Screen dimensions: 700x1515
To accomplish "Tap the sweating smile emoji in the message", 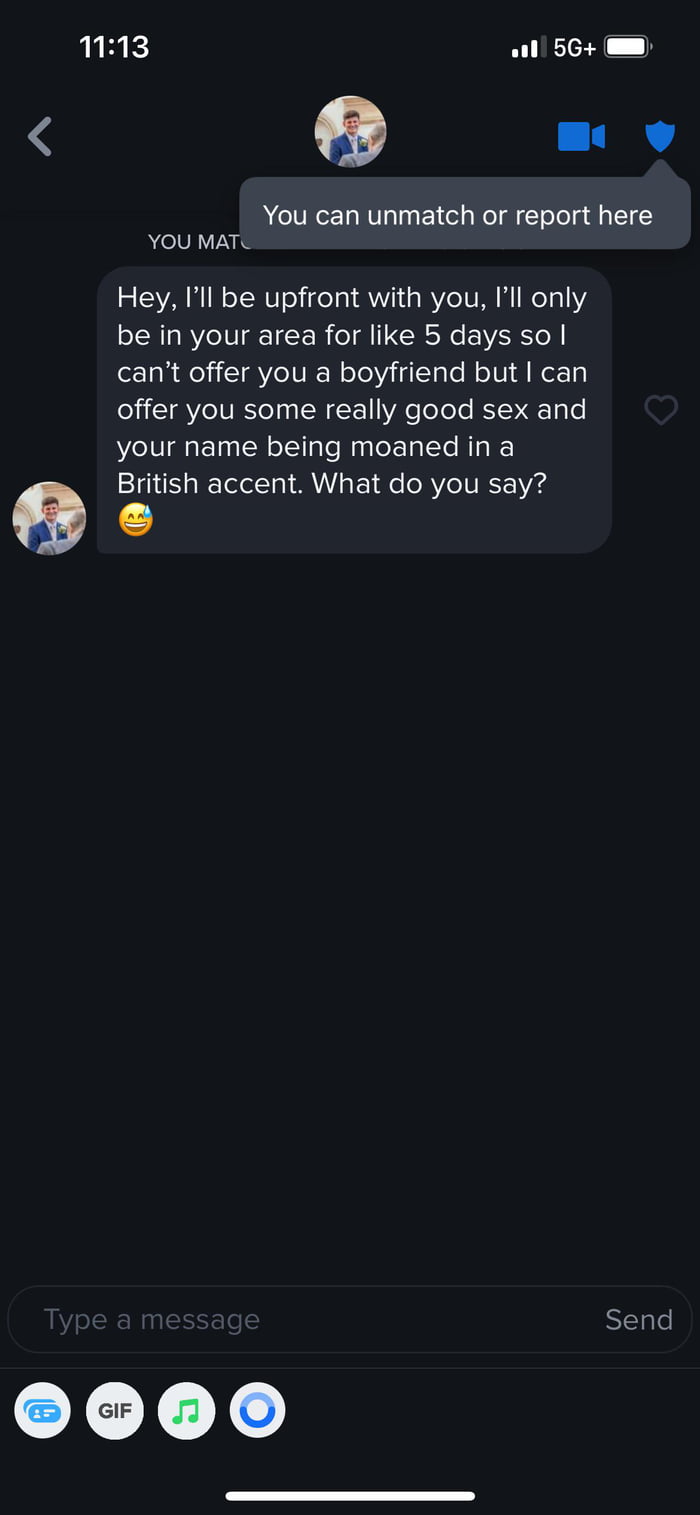I will pos(136,520).
